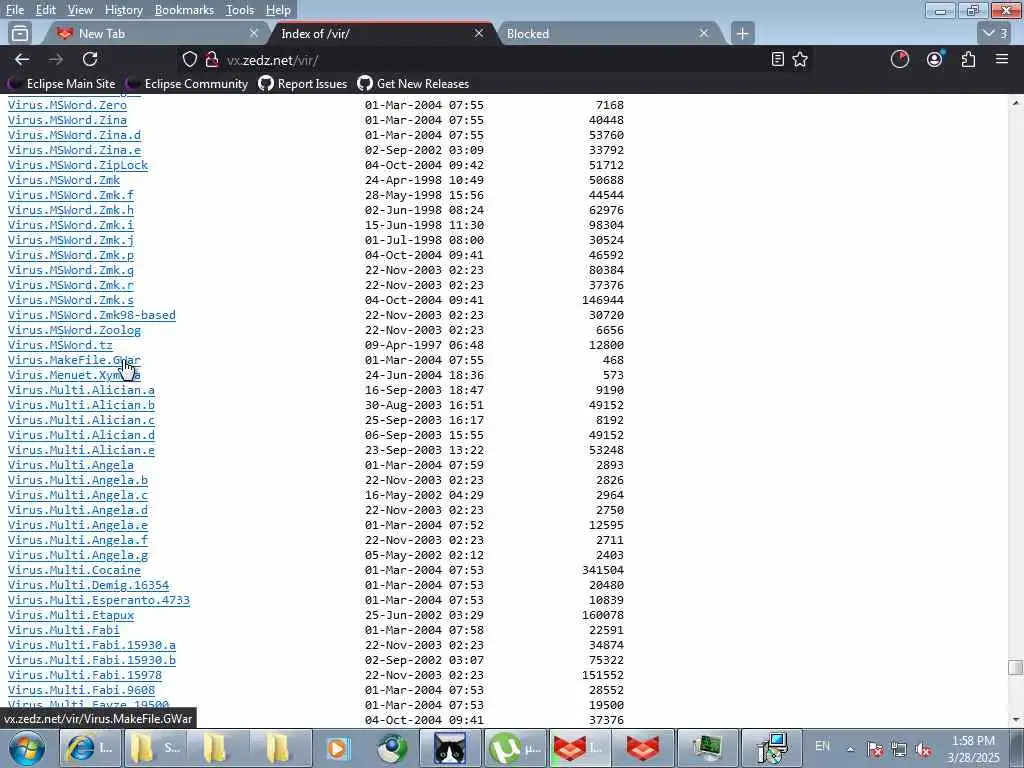Bookmark this page with the star
This screenshot has width=1024, height=768.
tap(800, 59)
